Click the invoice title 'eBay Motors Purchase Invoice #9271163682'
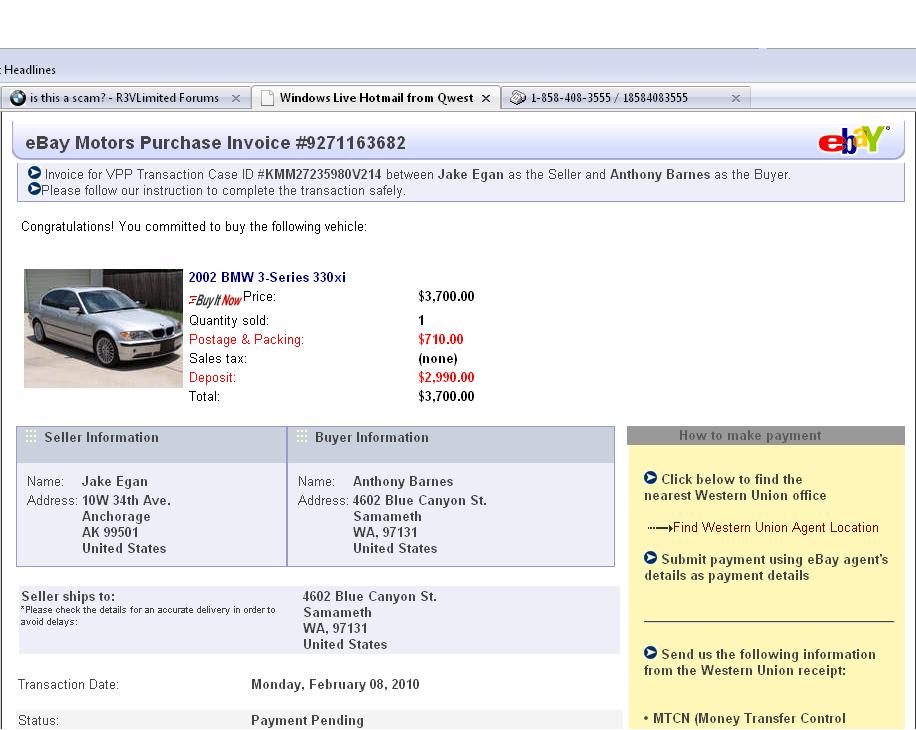The width and height of the screenshot is (916, 730). (216, 142)
